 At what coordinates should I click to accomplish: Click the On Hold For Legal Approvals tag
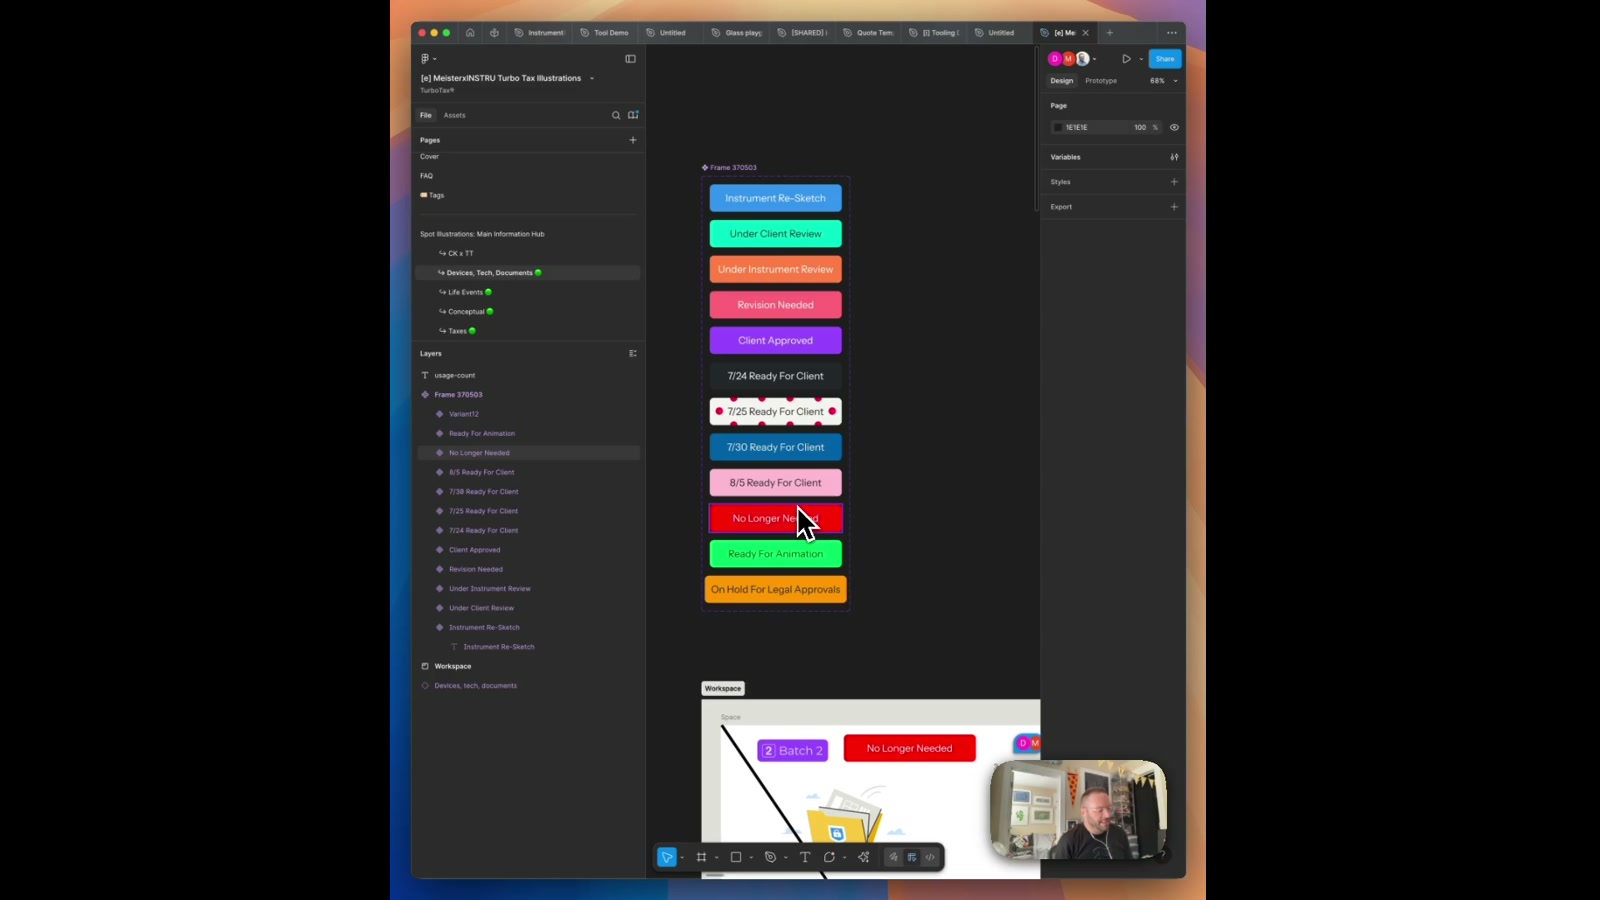coord(776,590)
